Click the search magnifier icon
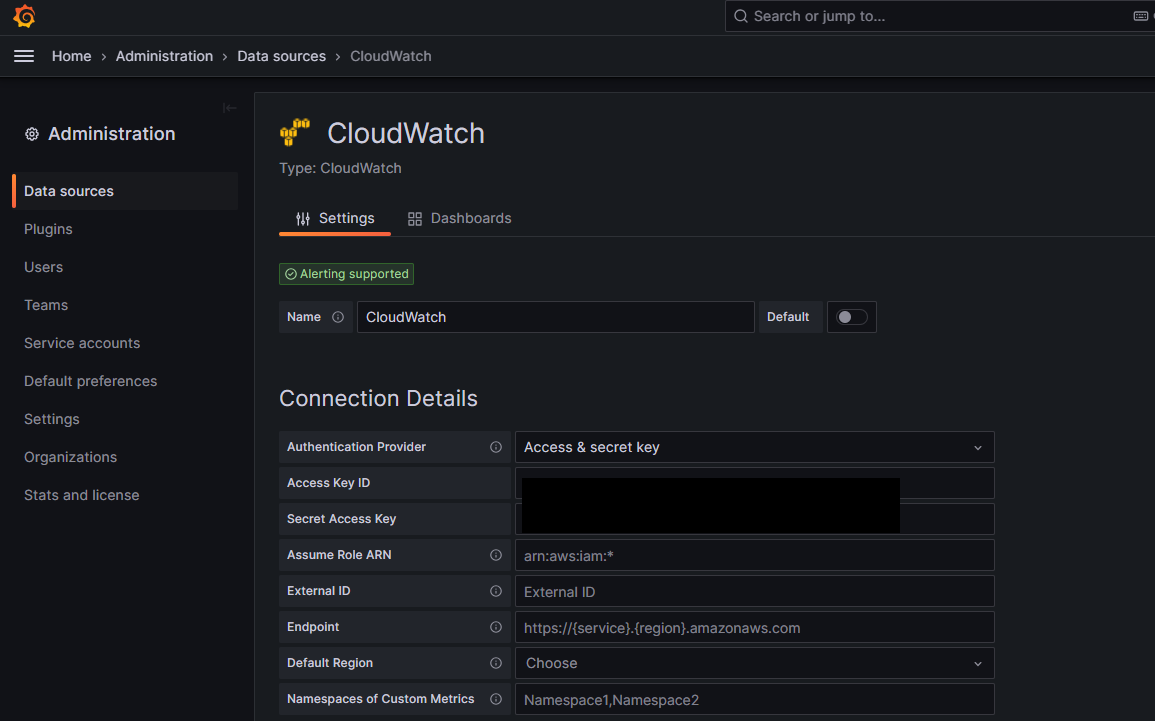Viewport: 1155px width, 721px height. click(740, 16)
